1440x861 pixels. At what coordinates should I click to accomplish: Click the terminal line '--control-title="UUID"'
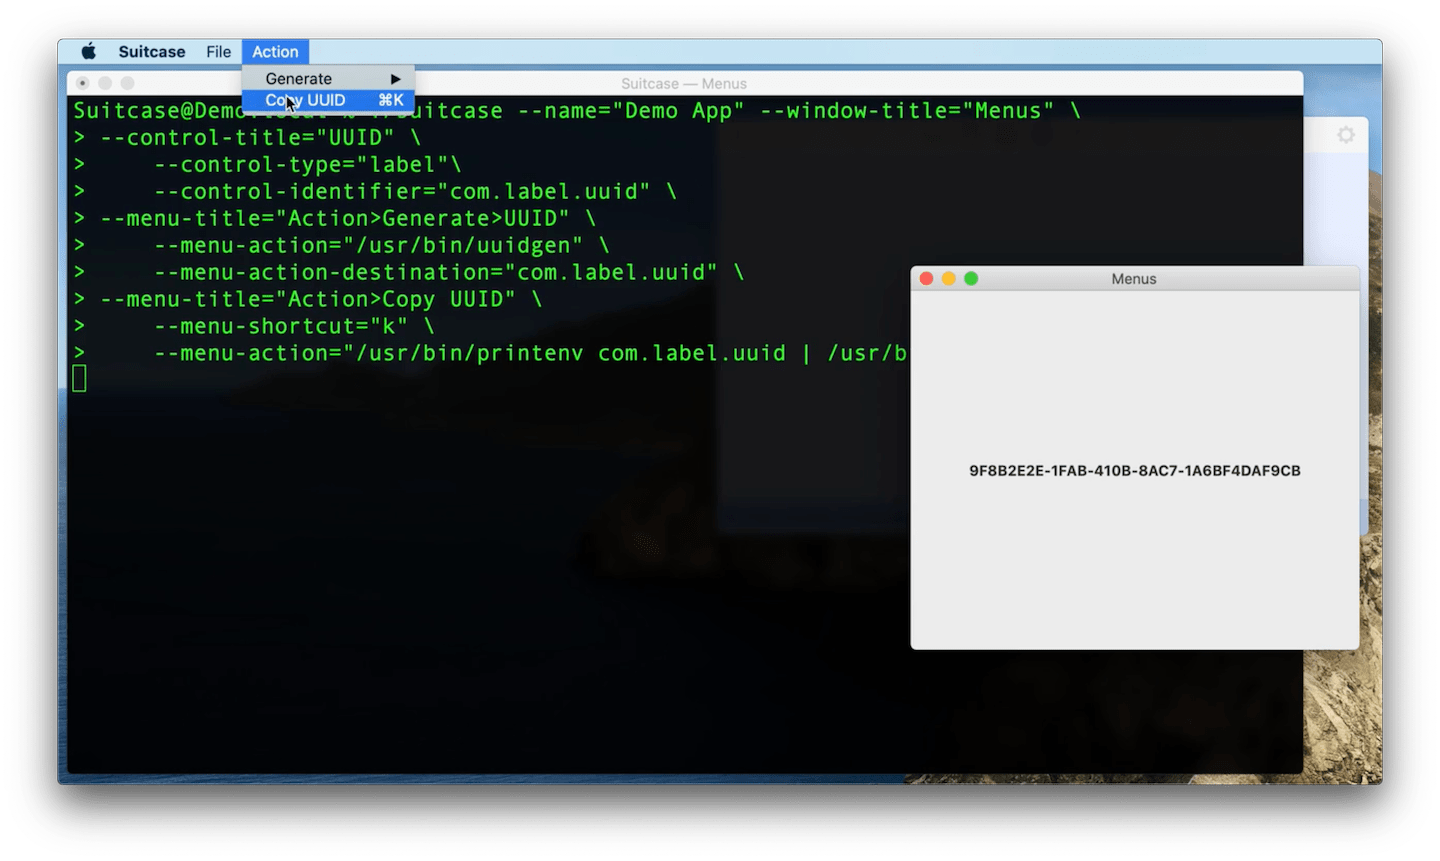coord(247,137)
